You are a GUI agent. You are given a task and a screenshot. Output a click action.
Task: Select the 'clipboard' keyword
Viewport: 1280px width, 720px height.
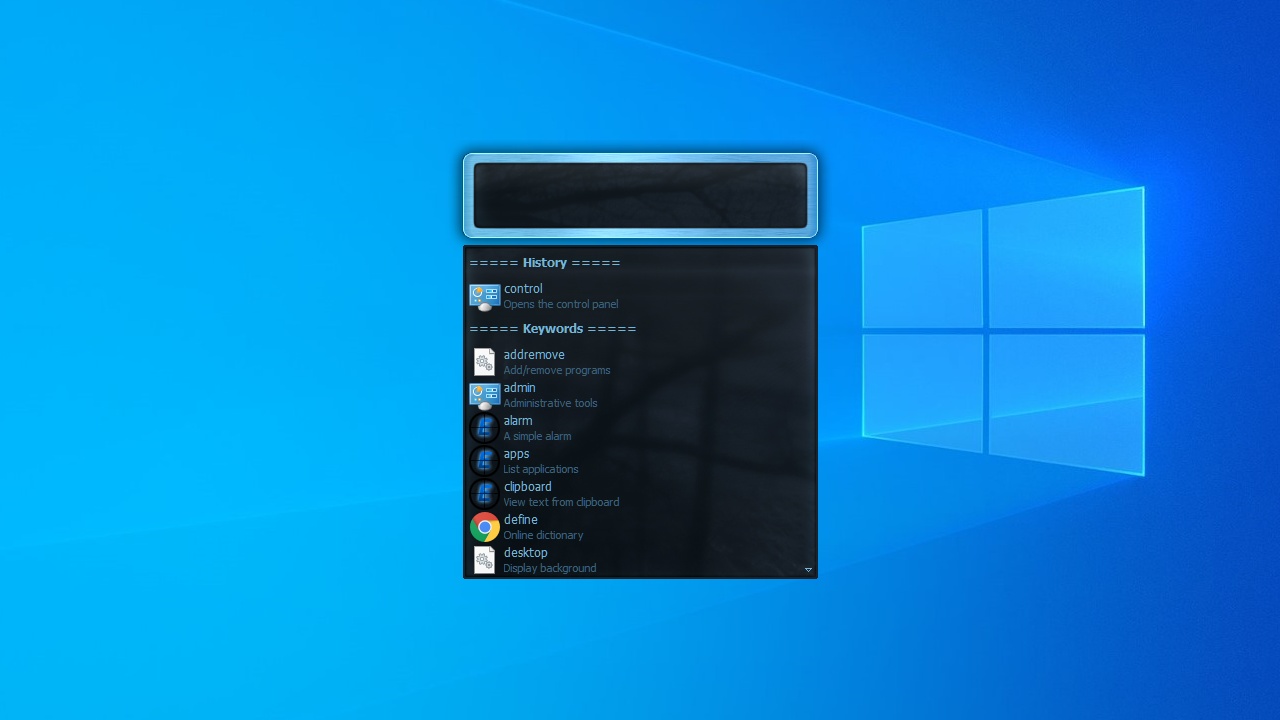[x=528, y=487]
